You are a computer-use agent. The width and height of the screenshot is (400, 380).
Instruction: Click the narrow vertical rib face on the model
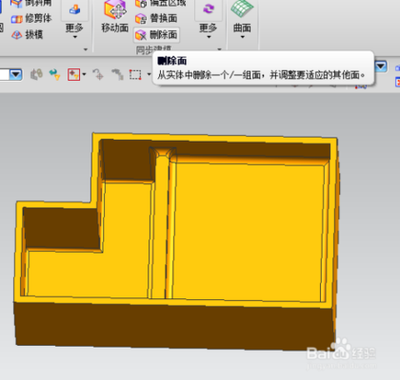[x=162, y=227]
